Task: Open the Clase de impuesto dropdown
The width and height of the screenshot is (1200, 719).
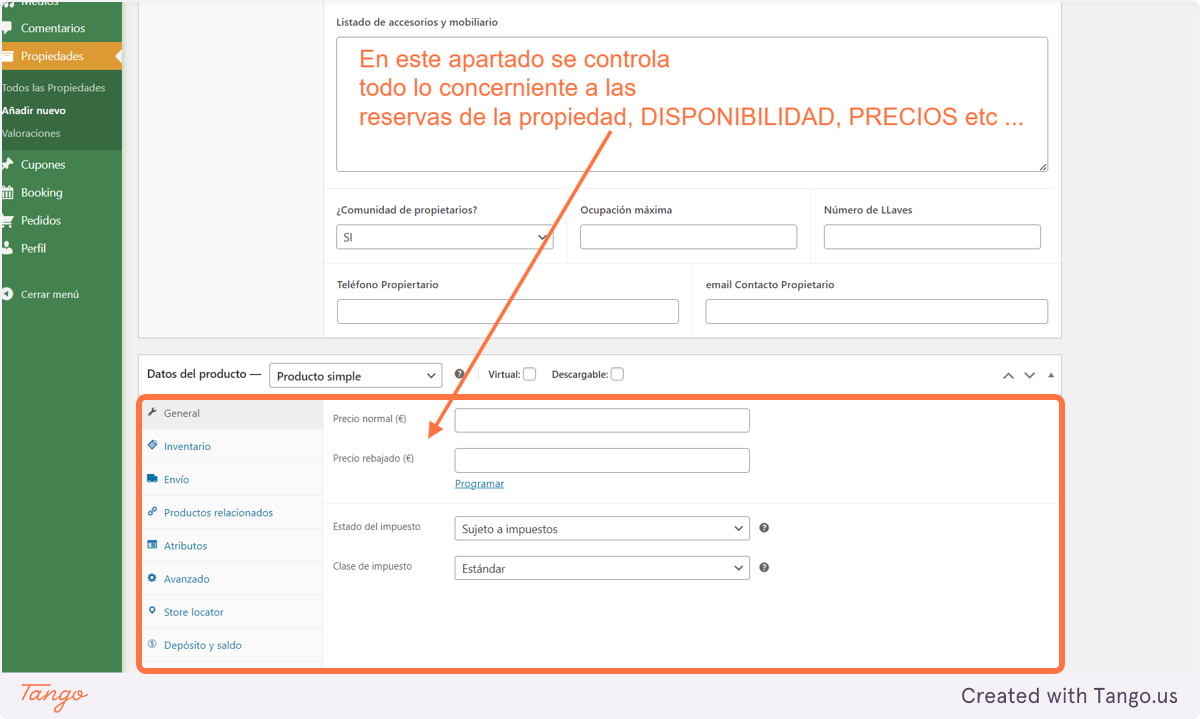Action: click(x=602, y=568)
